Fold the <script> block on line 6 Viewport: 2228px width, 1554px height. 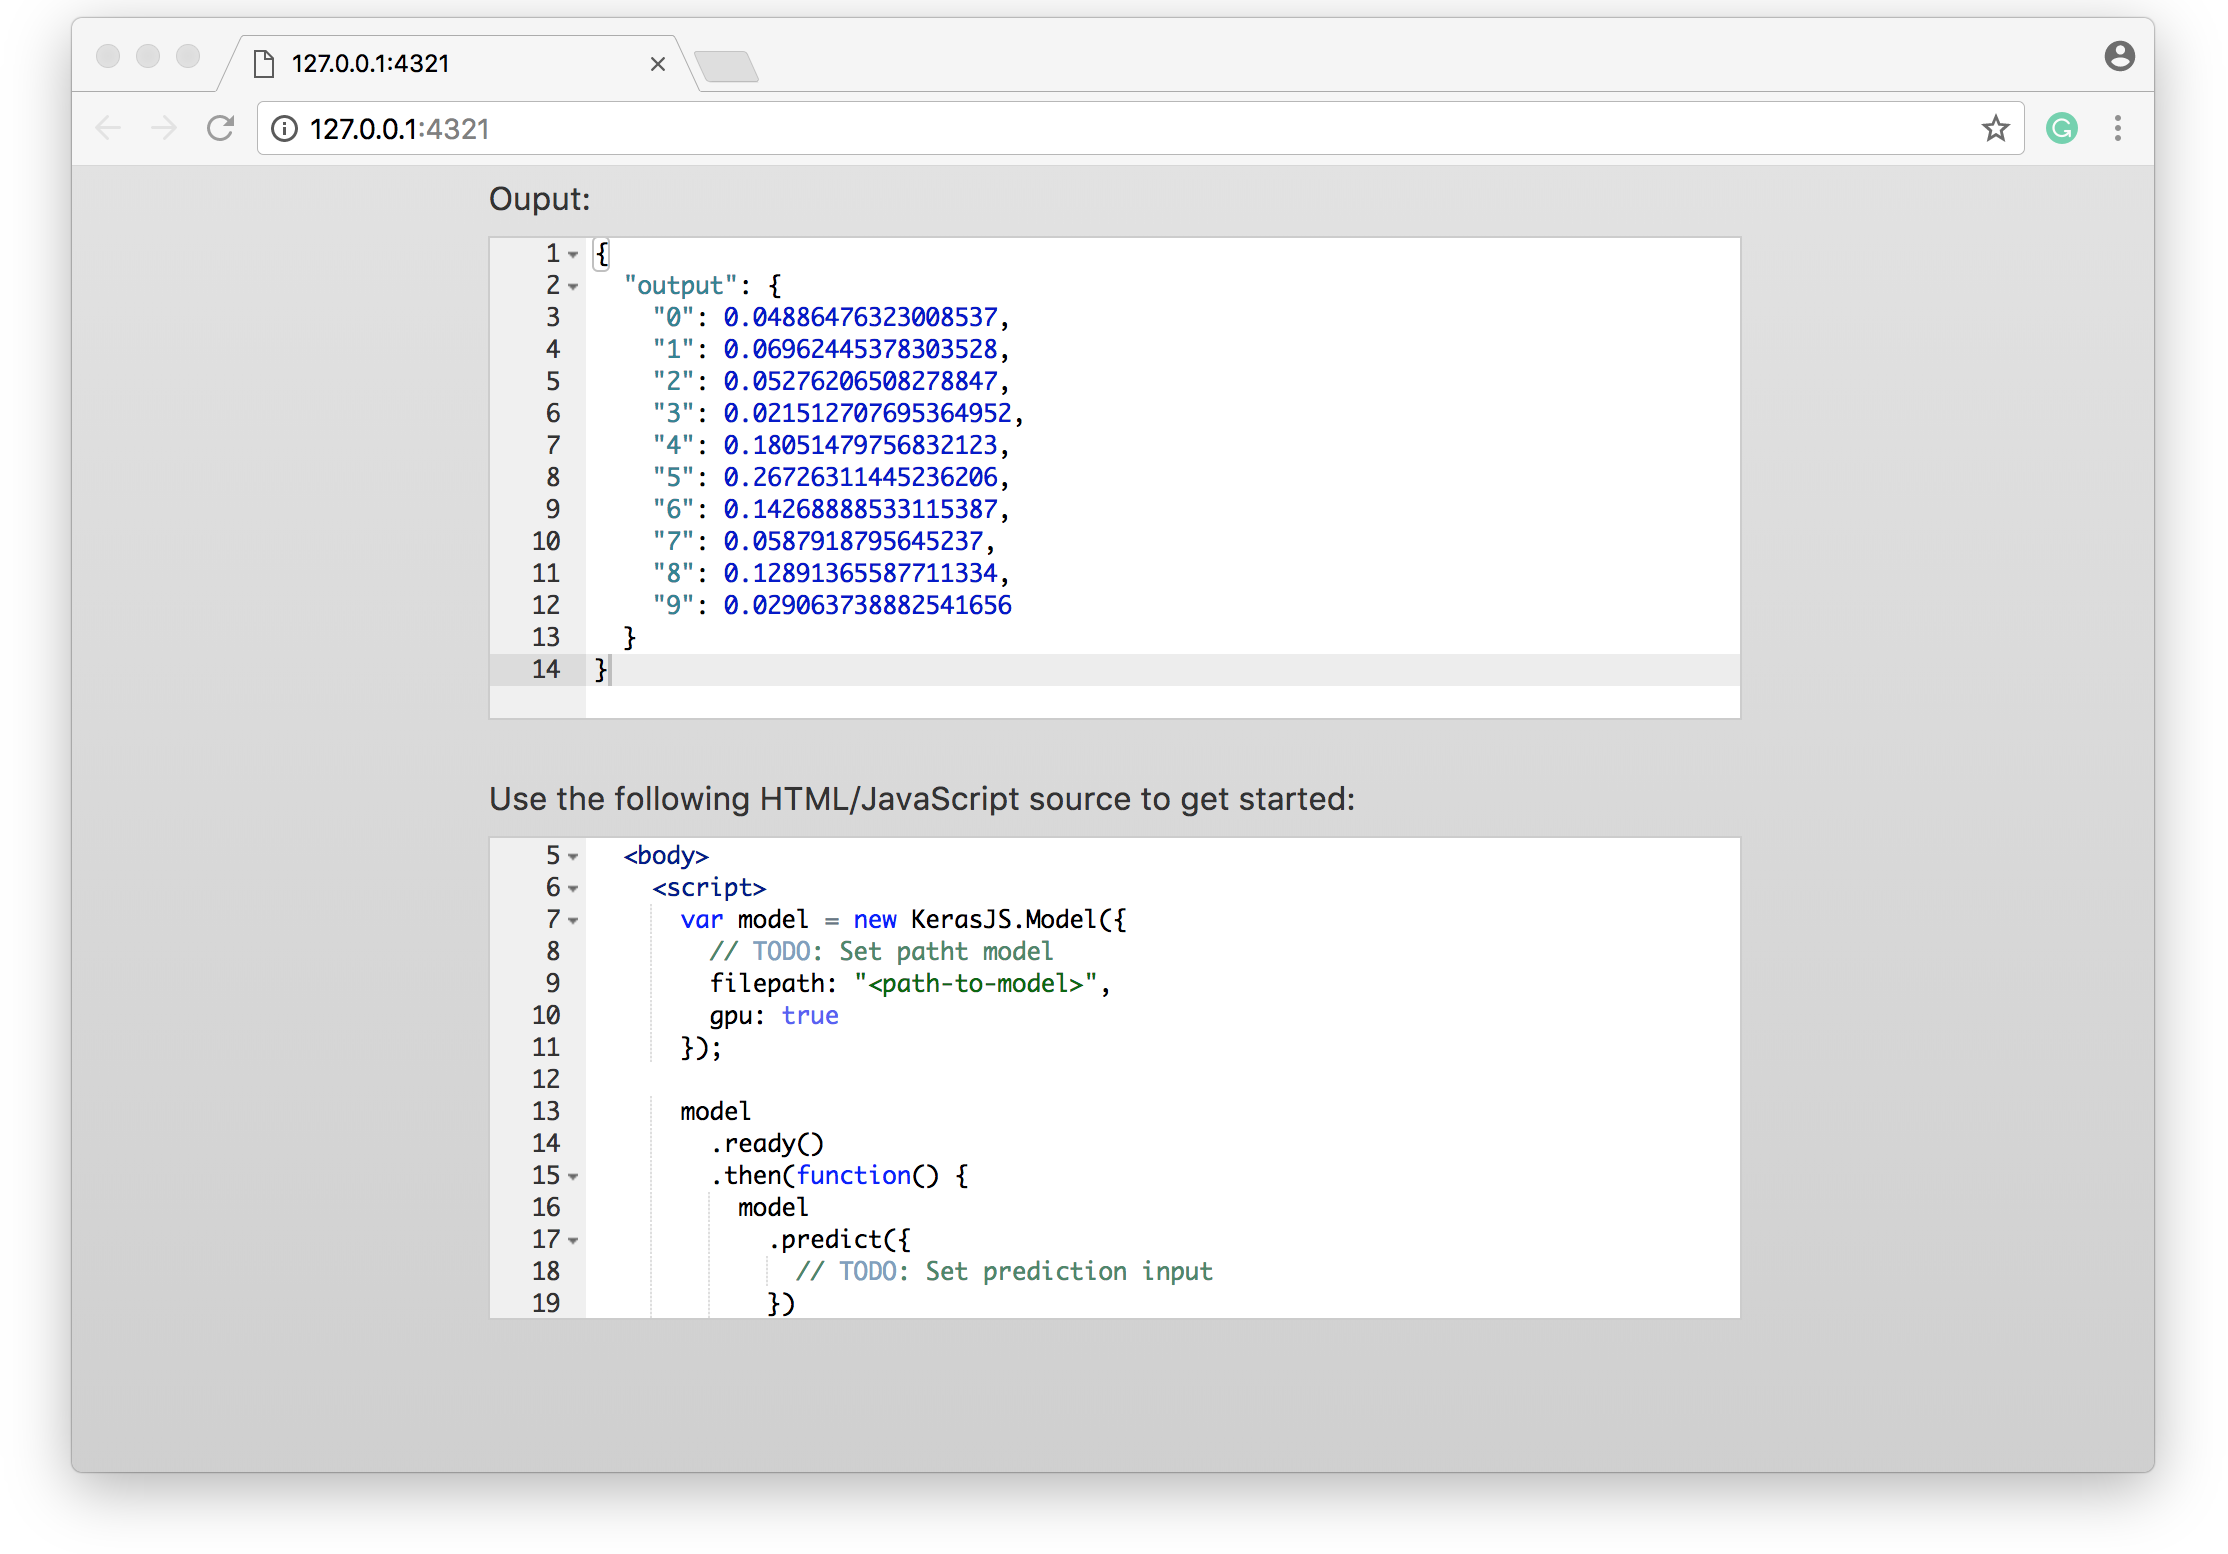point(573,889)
